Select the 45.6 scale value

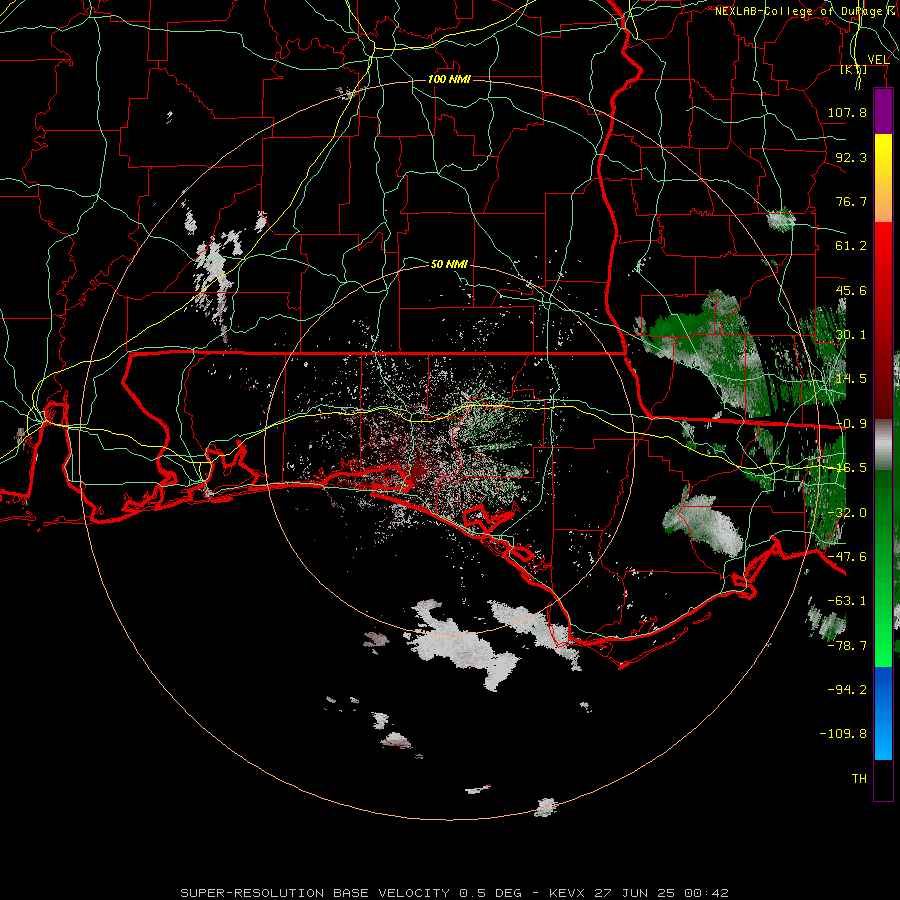[x=851, y=290]
